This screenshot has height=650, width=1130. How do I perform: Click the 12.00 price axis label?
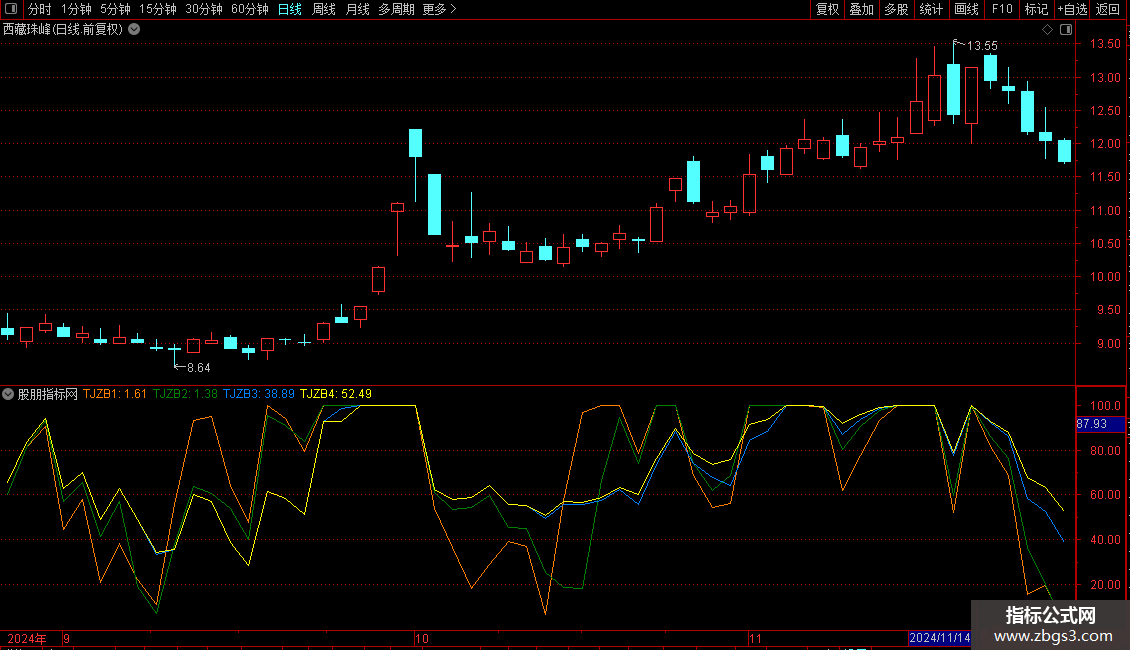pyautogui.click(x=1105, y=143)
